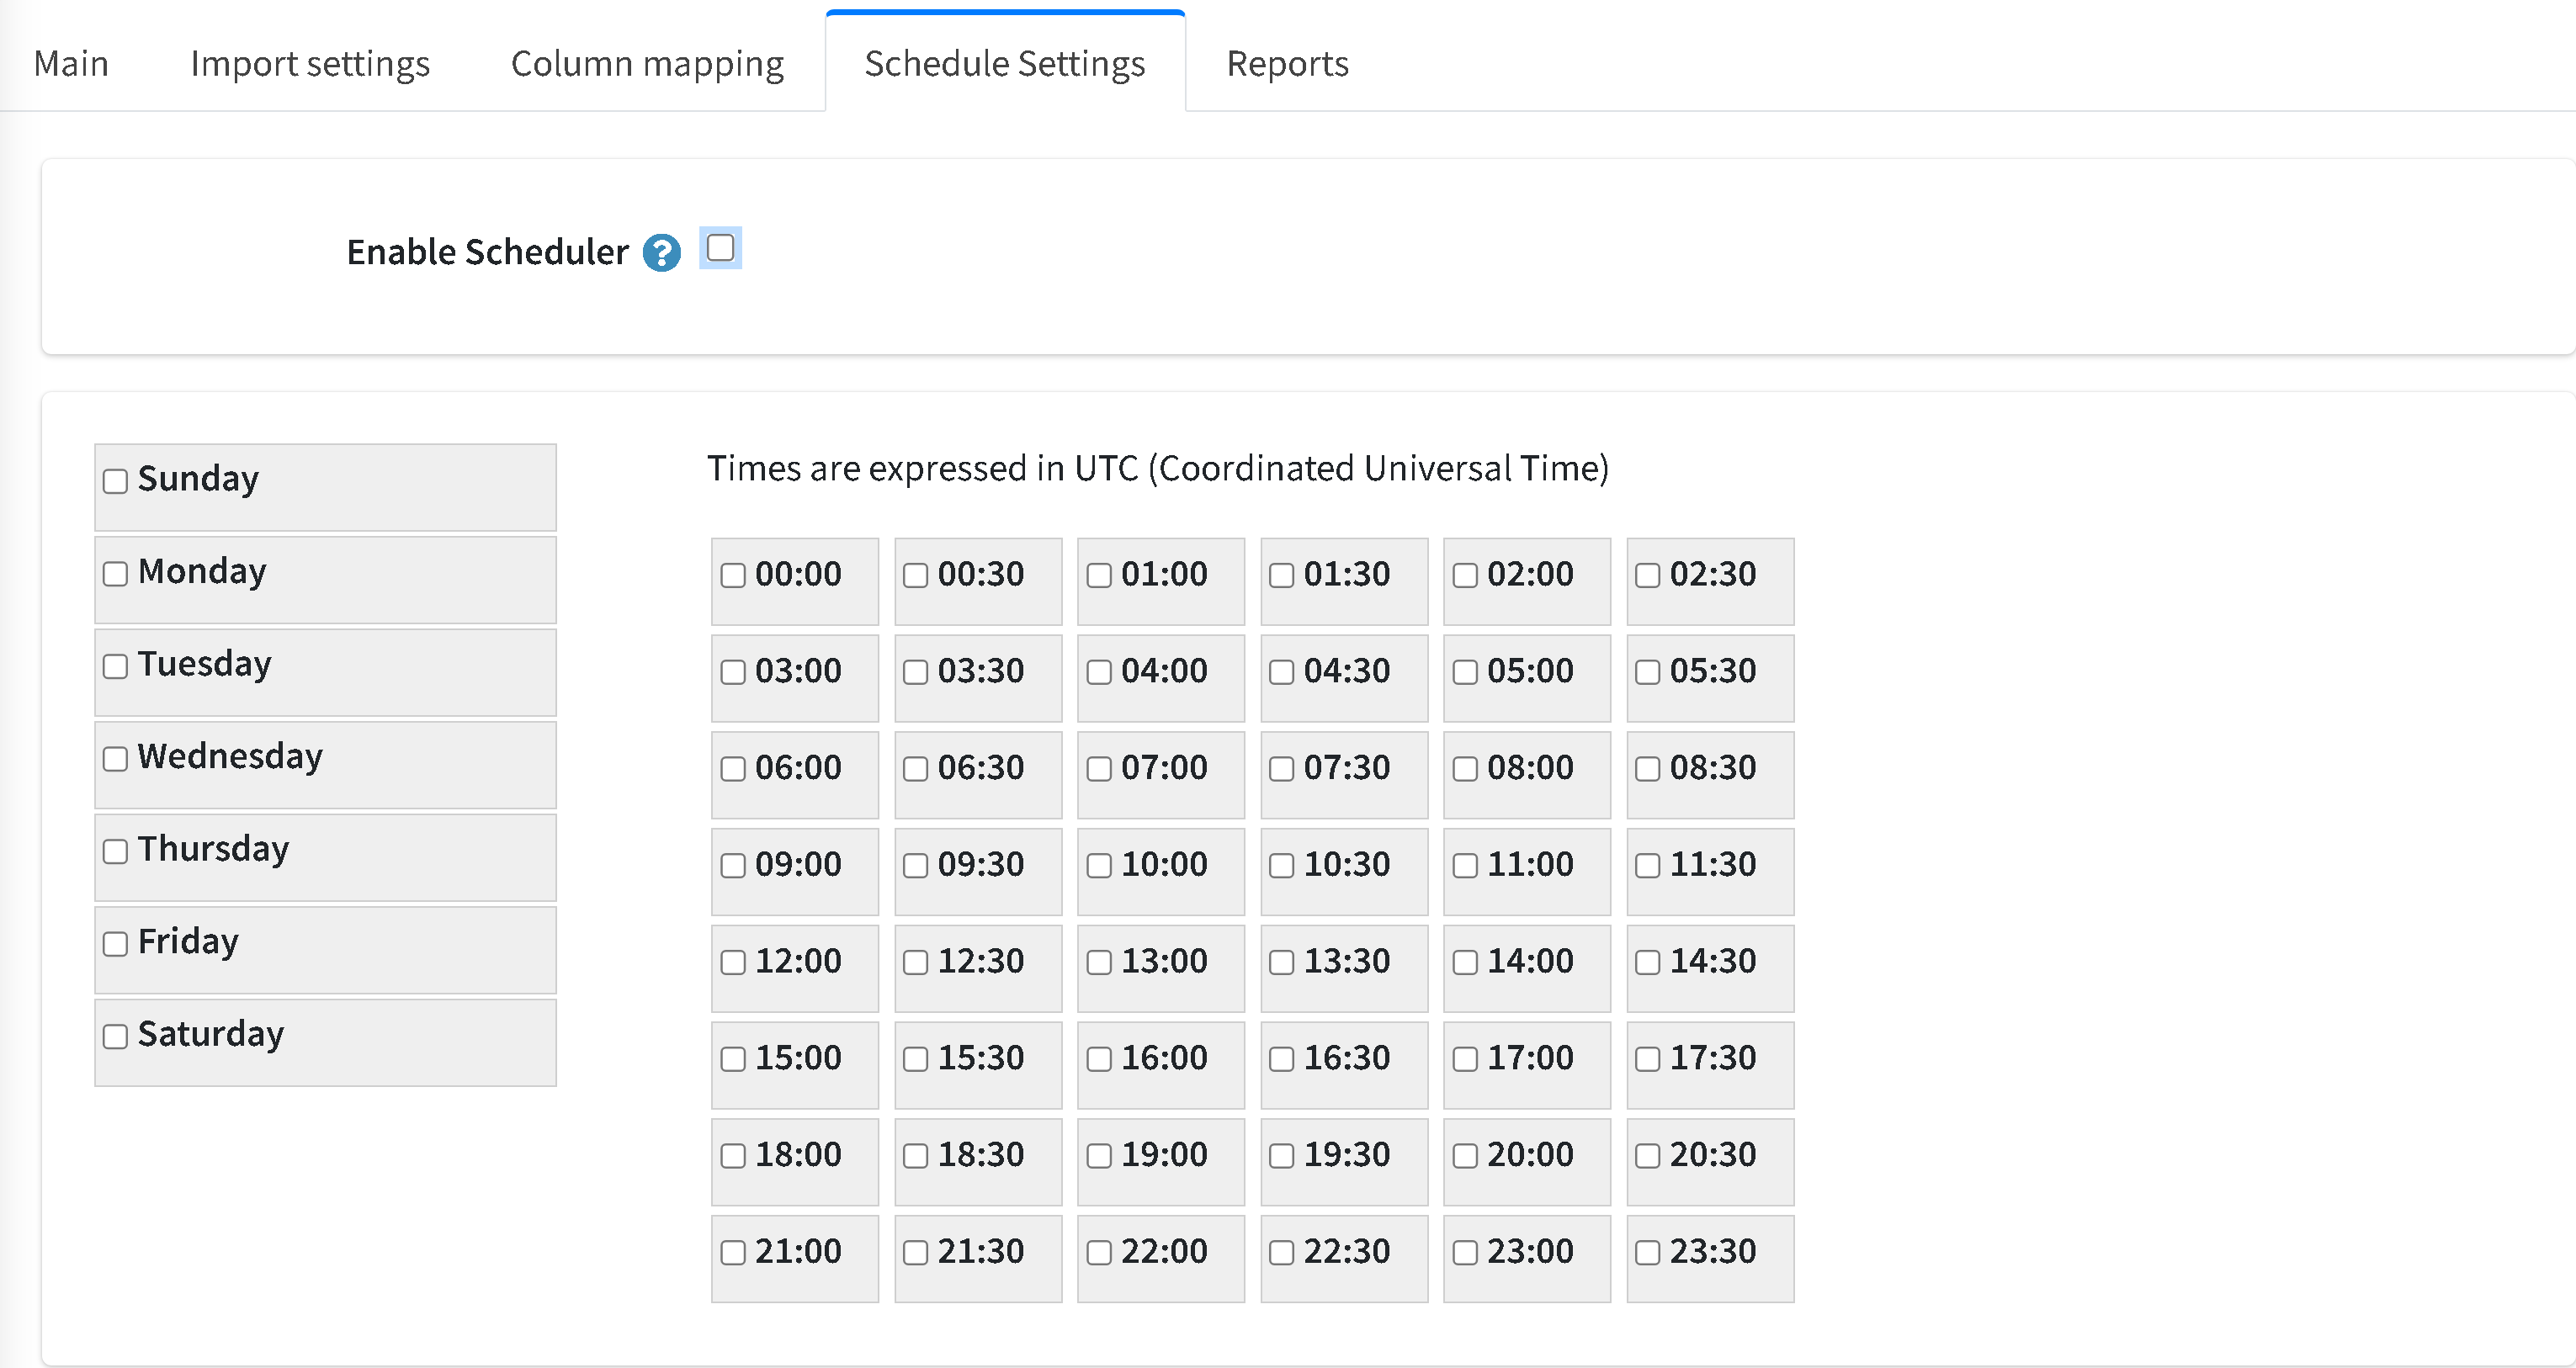
Task: Select the 14:30 time slot
Action: pyautogui.click(x=1648, y=963)
